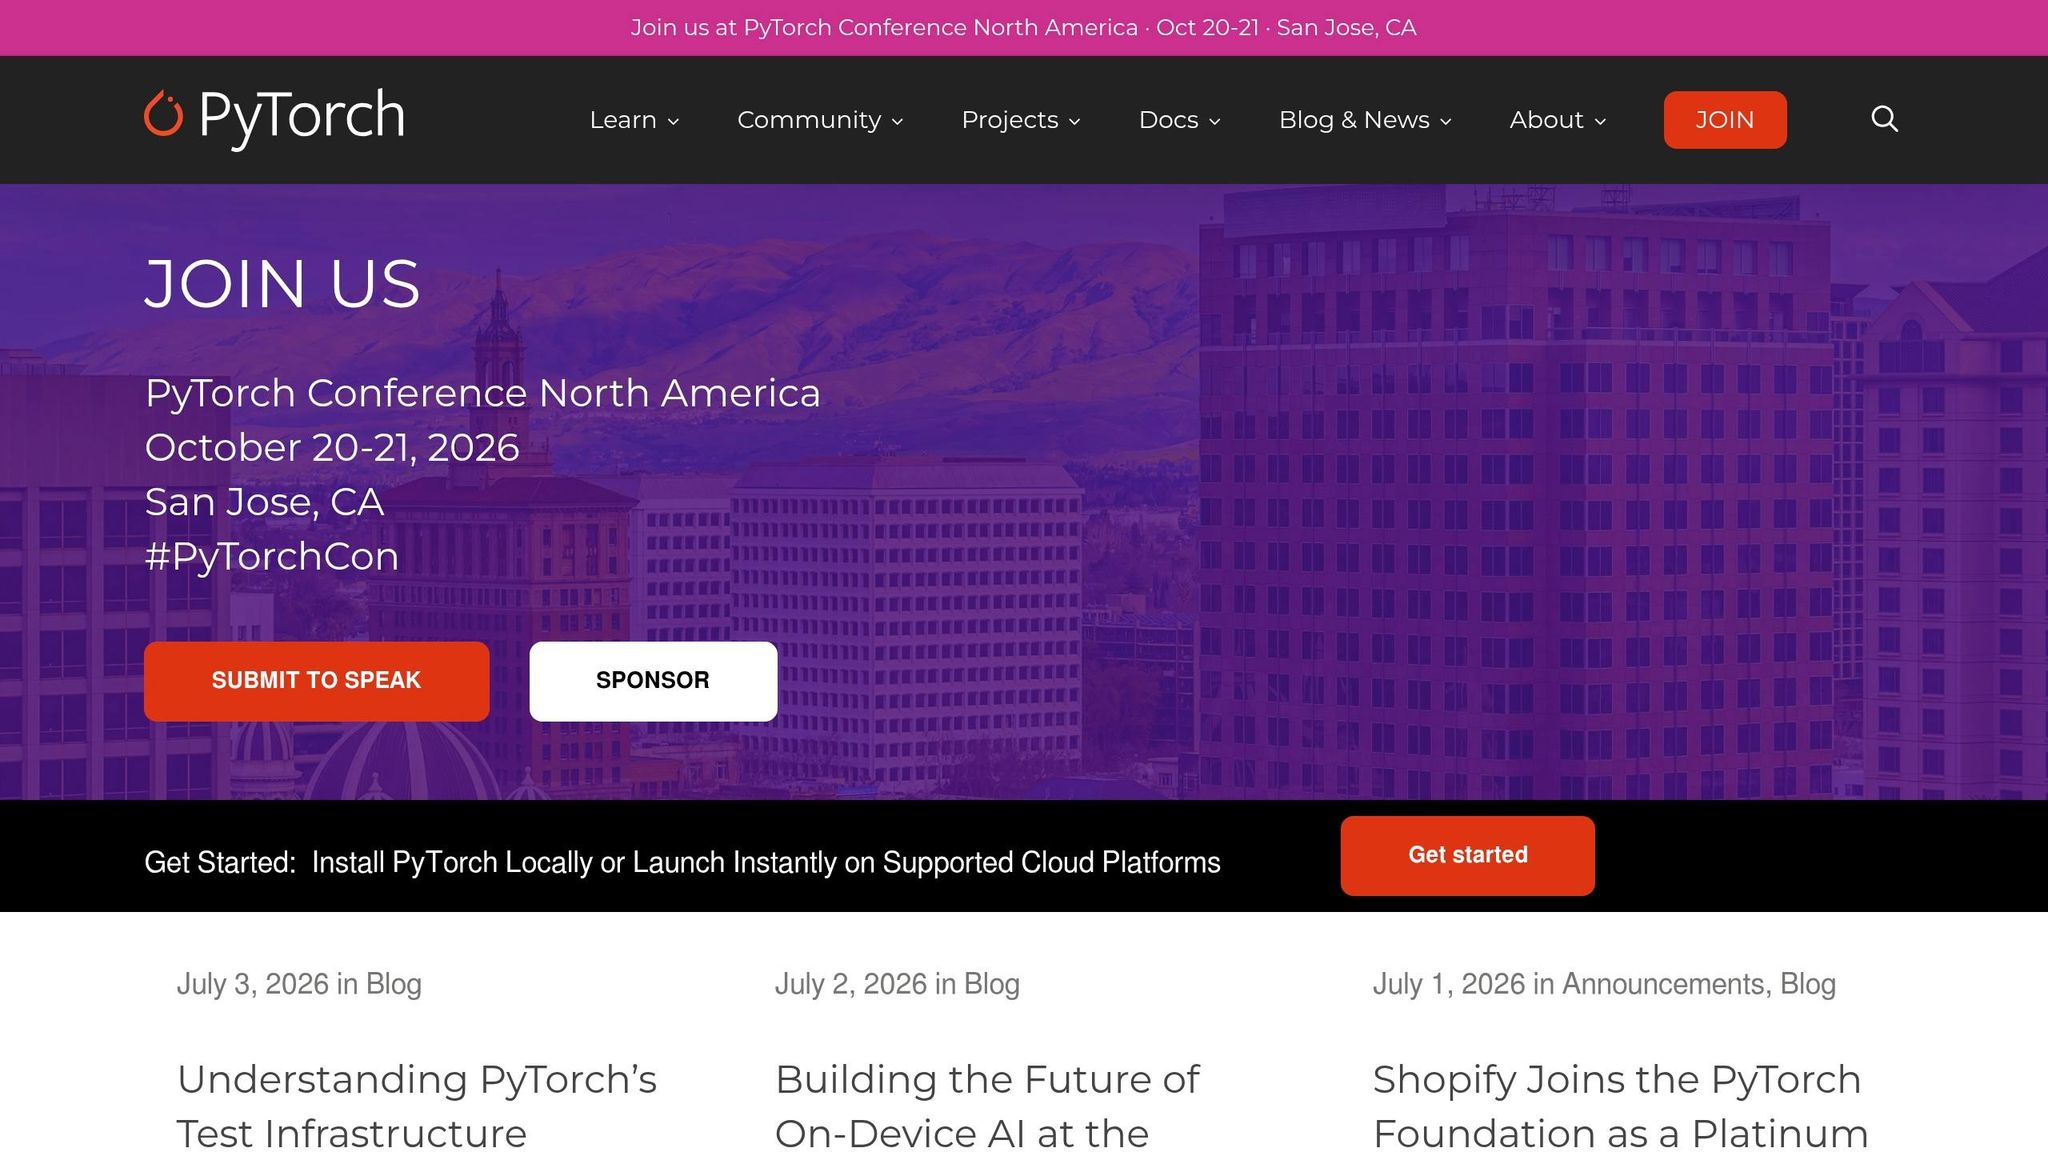Click the July 1, 2026 date text
Viewport: 2048px width, 1152px height.
[1449, 984]
